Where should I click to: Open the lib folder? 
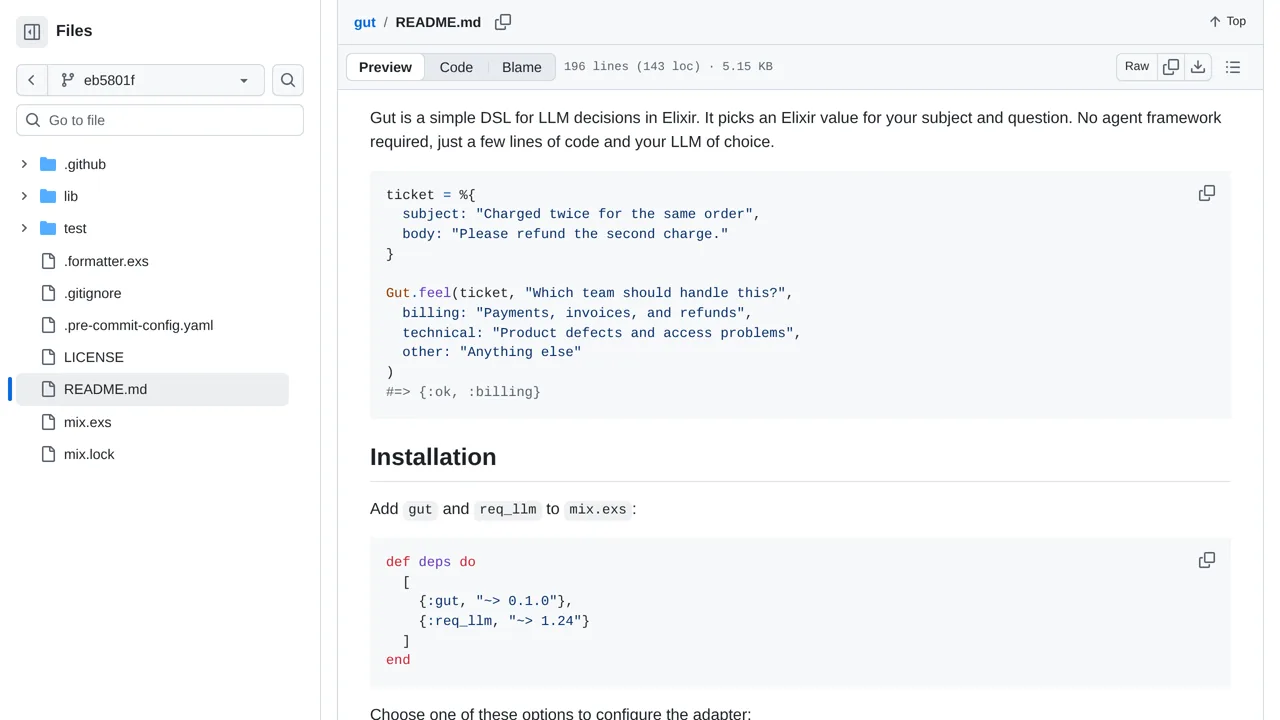(x=71, y=196)
